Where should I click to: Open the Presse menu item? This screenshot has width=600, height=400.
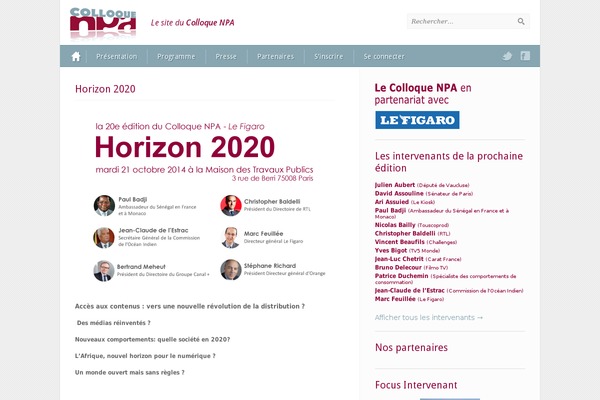click(x=226, y=56)
